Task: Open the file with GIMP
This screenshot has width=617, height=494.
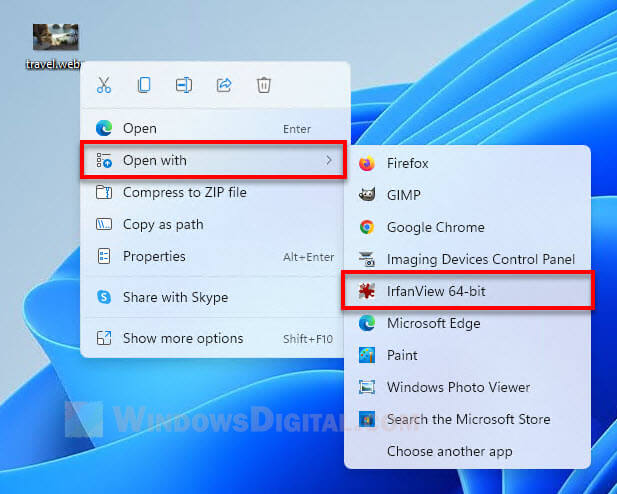Action: pyautogui.click(x=467, y=195)
